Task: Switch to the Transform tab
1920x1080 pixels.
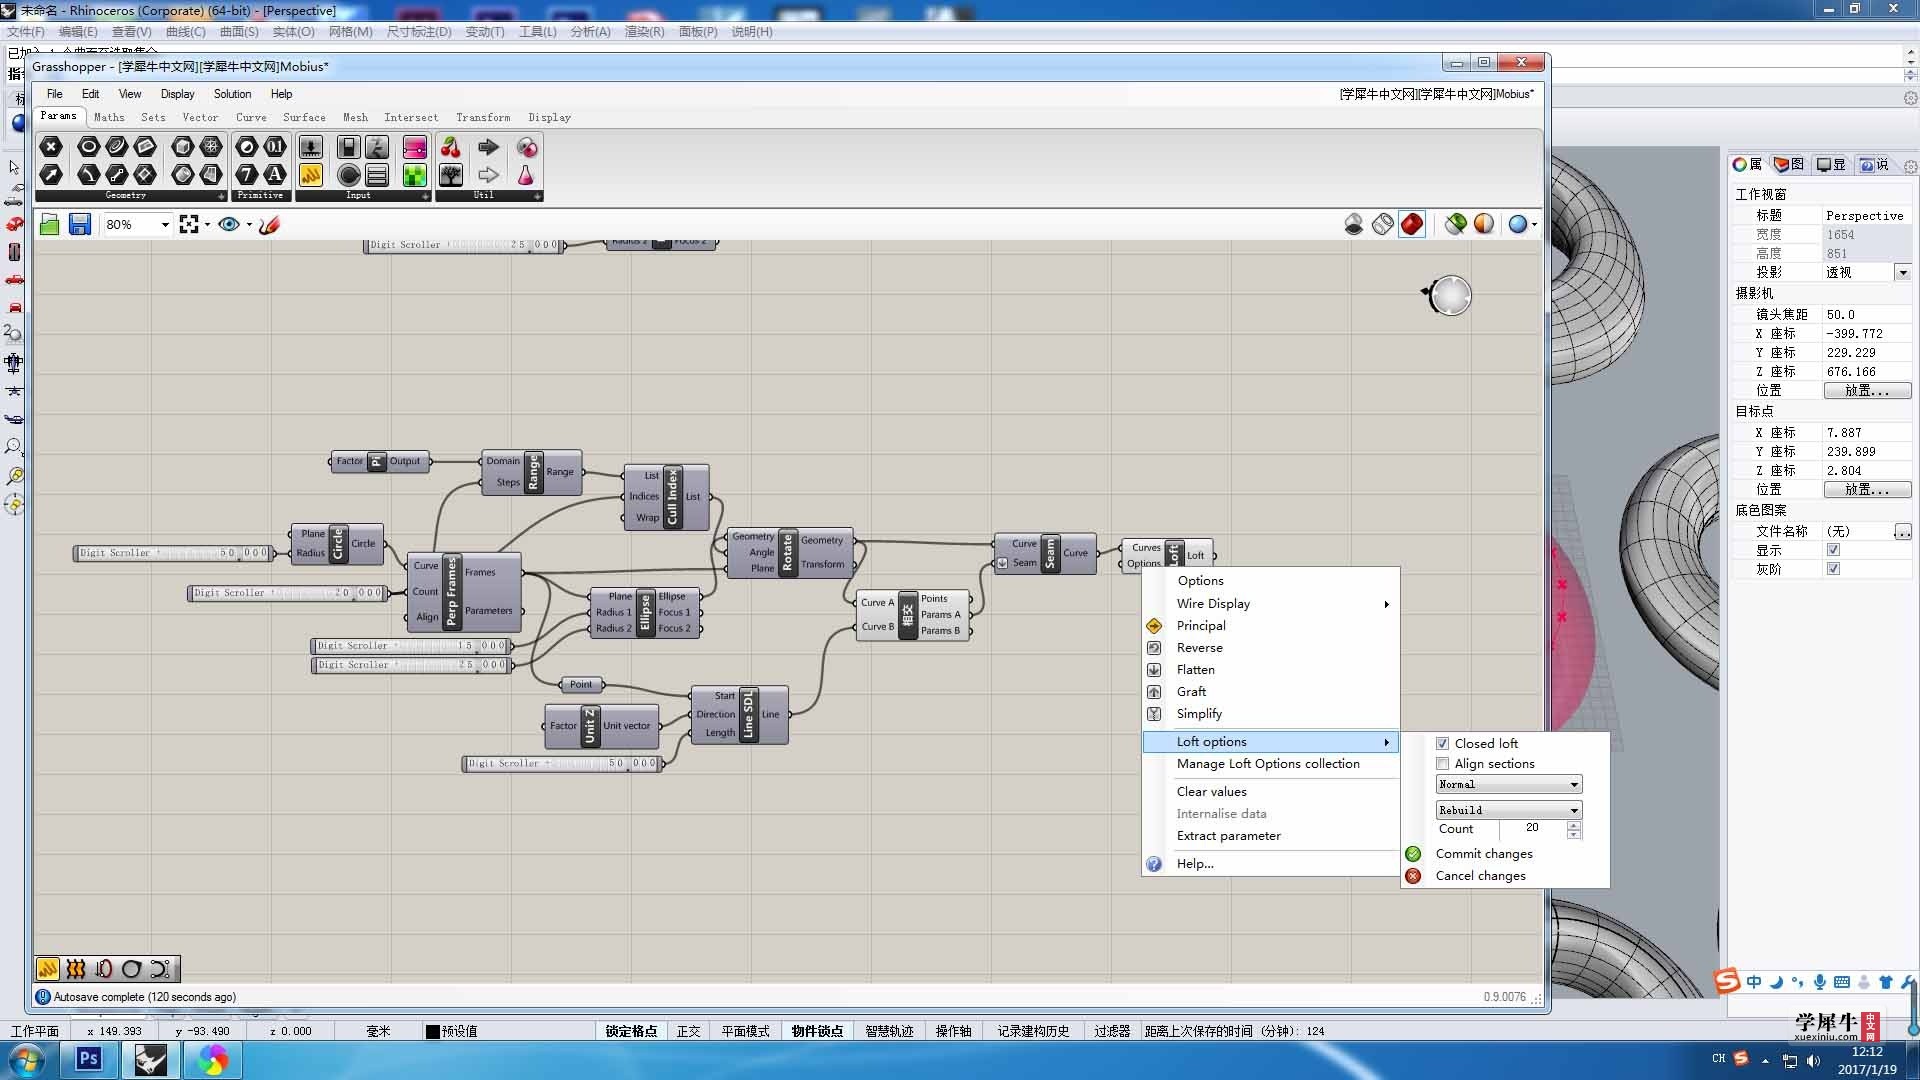Action: 483,117
